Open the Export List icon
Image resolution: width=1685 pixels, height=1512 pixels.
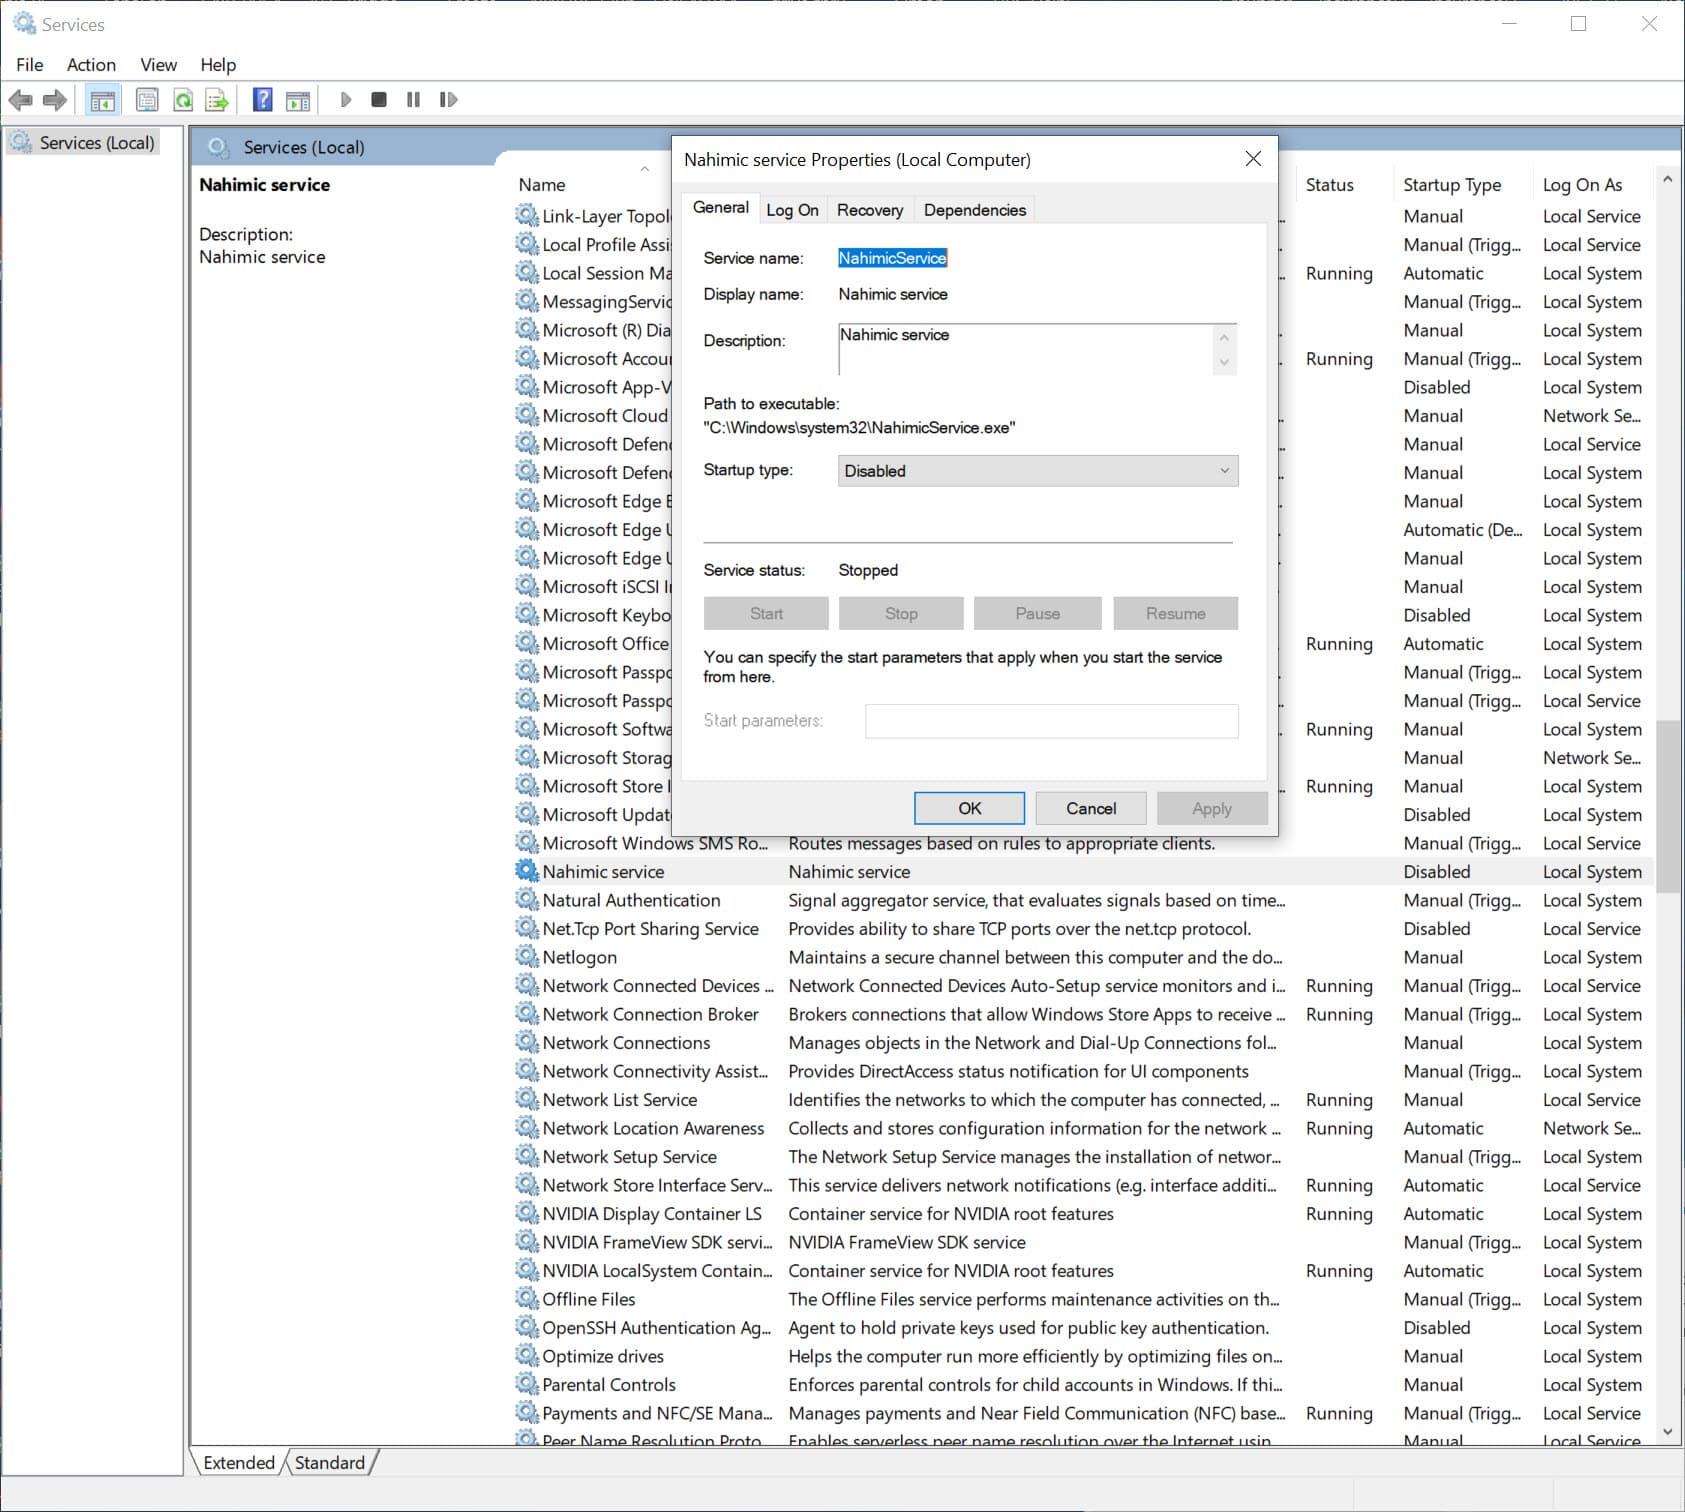pyautogui.click(x=216, y=99)
